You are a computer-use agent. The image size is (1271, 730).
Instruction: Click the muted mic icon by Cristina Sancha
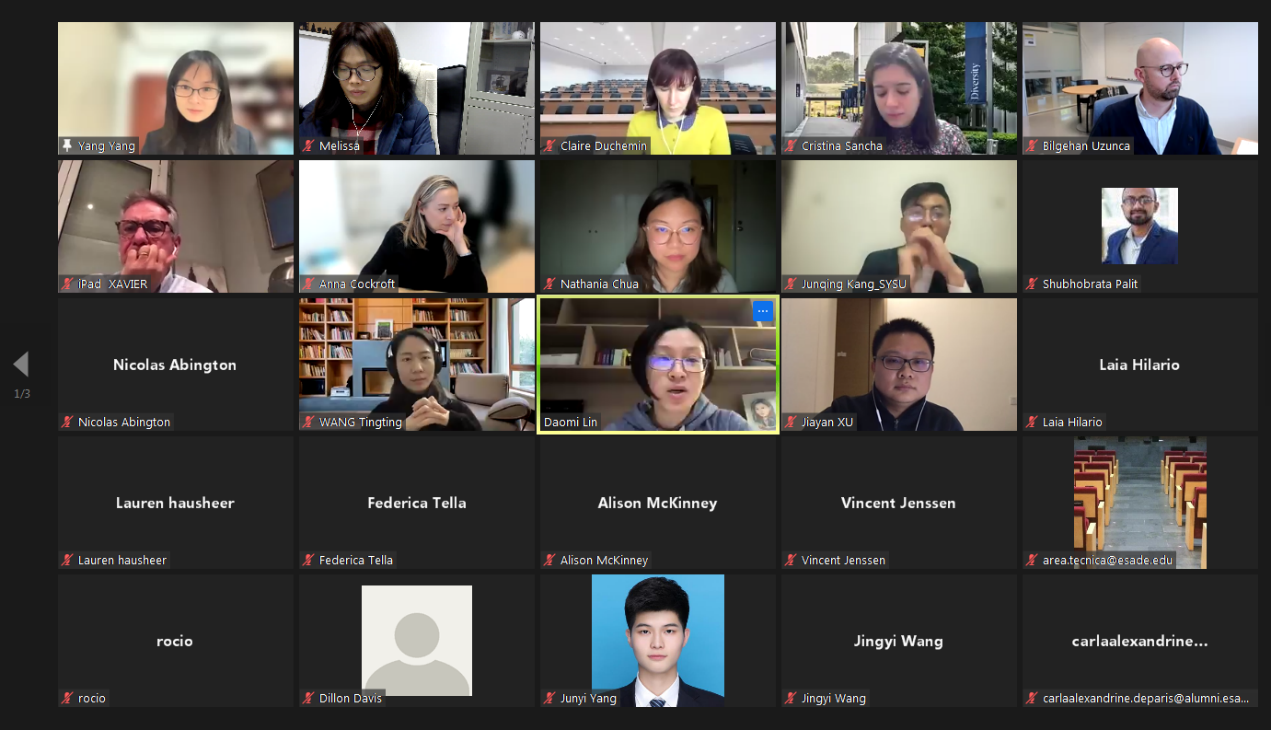click(791, 146)
